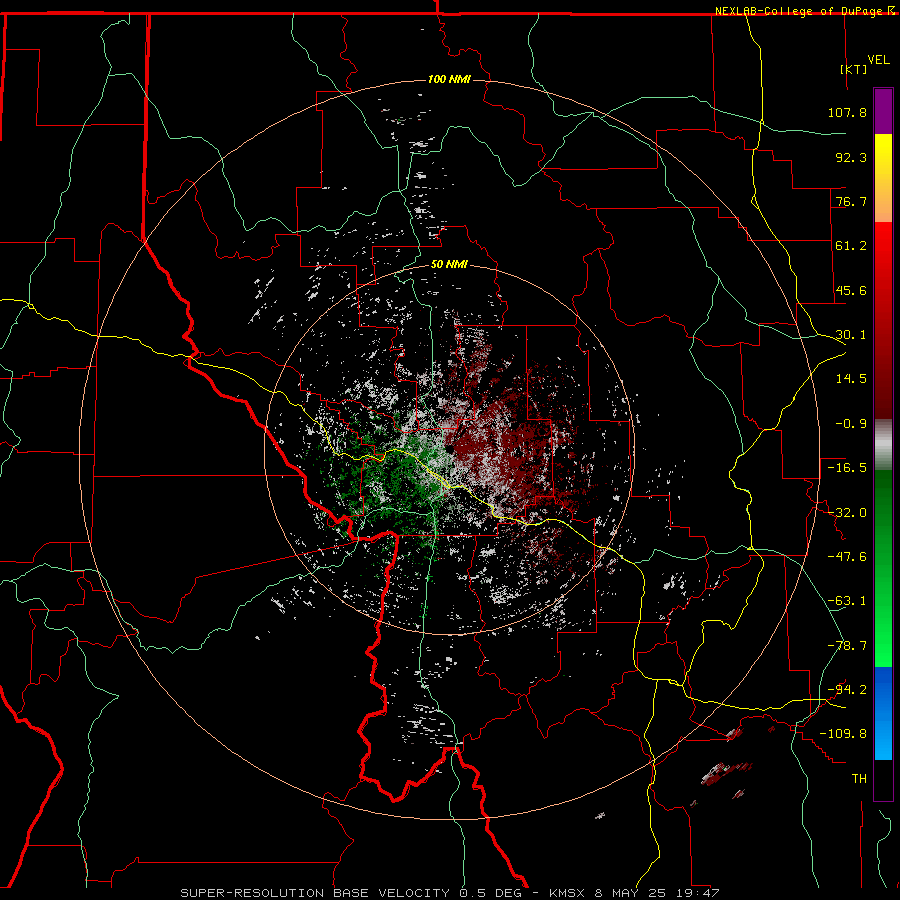Click the 100 NMI range ring label
900x900 pixels.
pos(449,79)
